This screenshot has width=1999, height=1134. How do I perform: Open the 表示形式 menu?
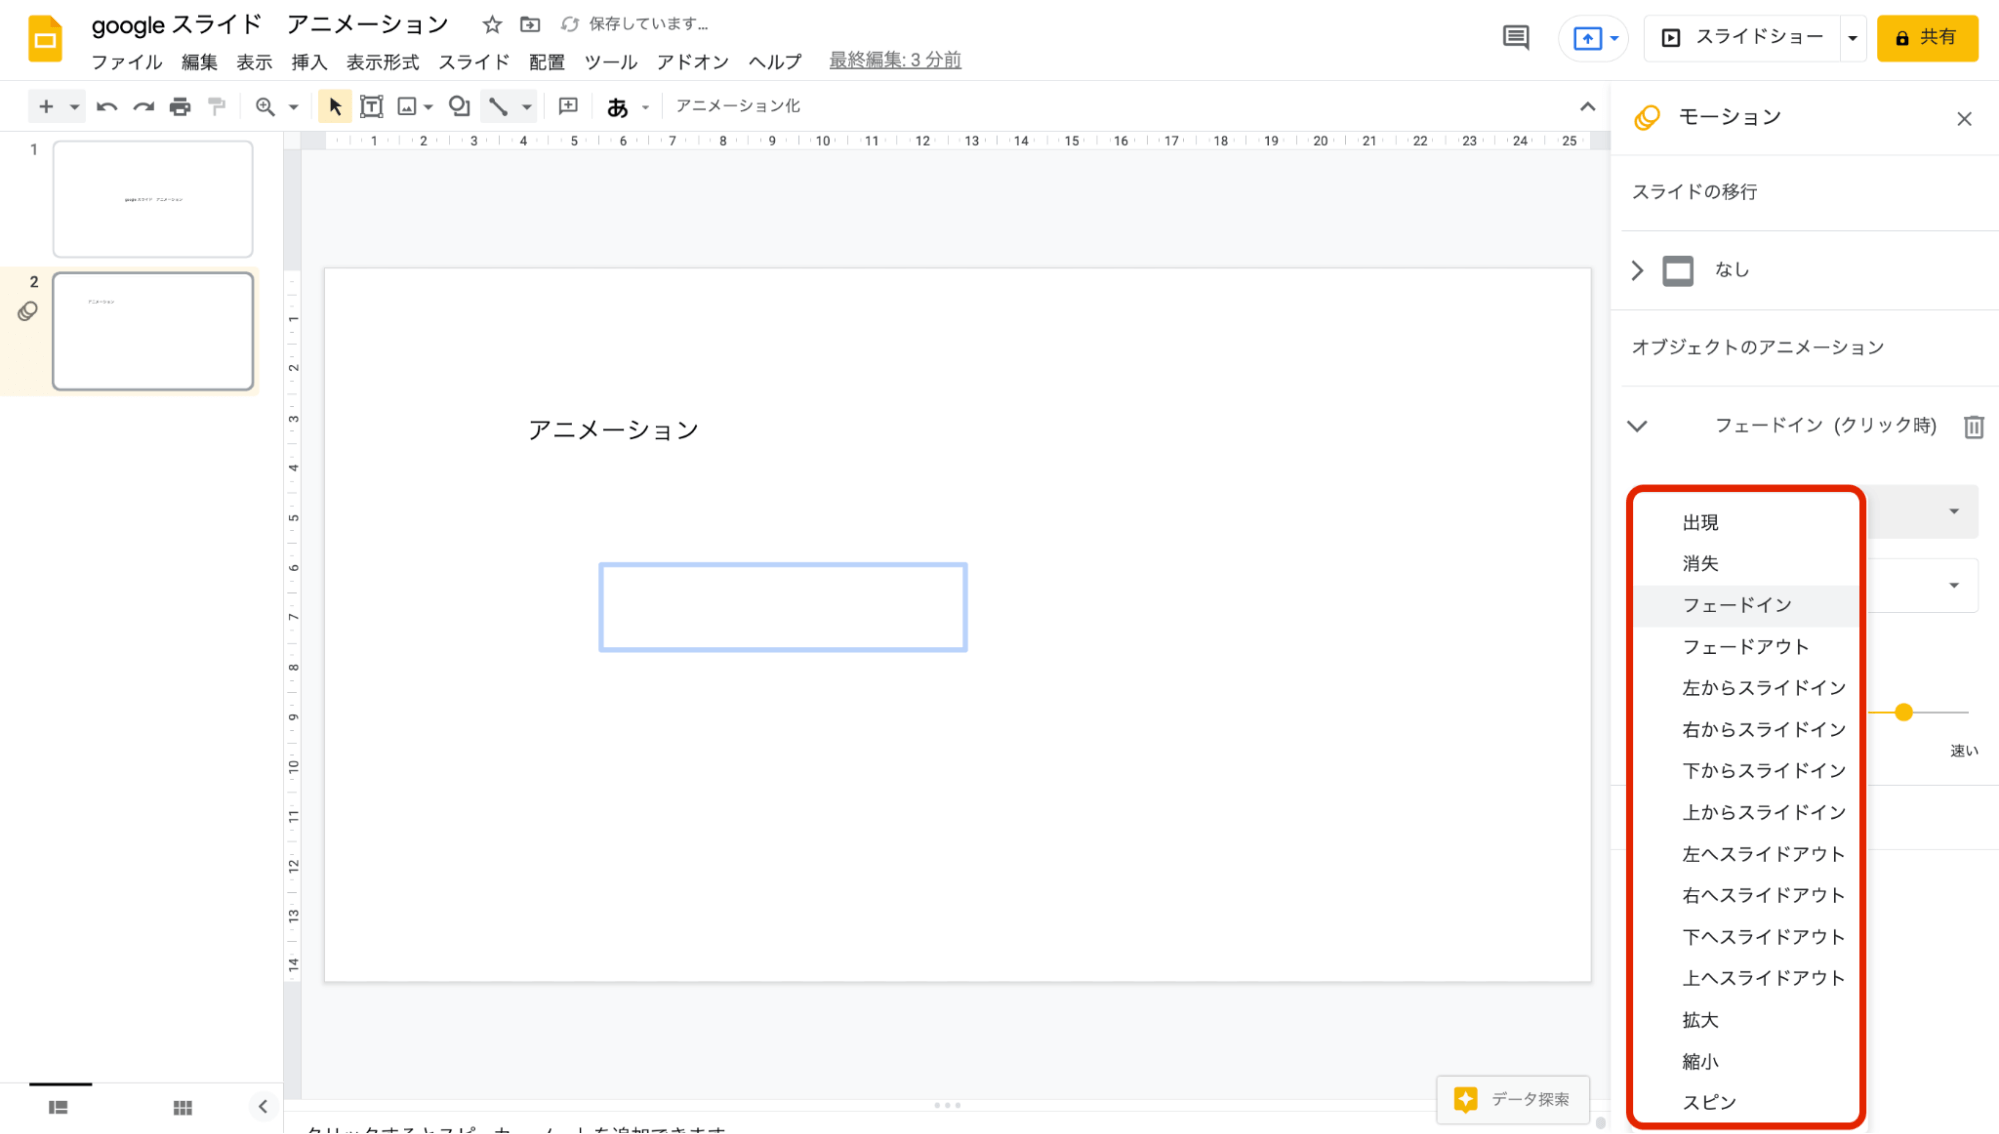pyautogui.click(x=382, y=62)
